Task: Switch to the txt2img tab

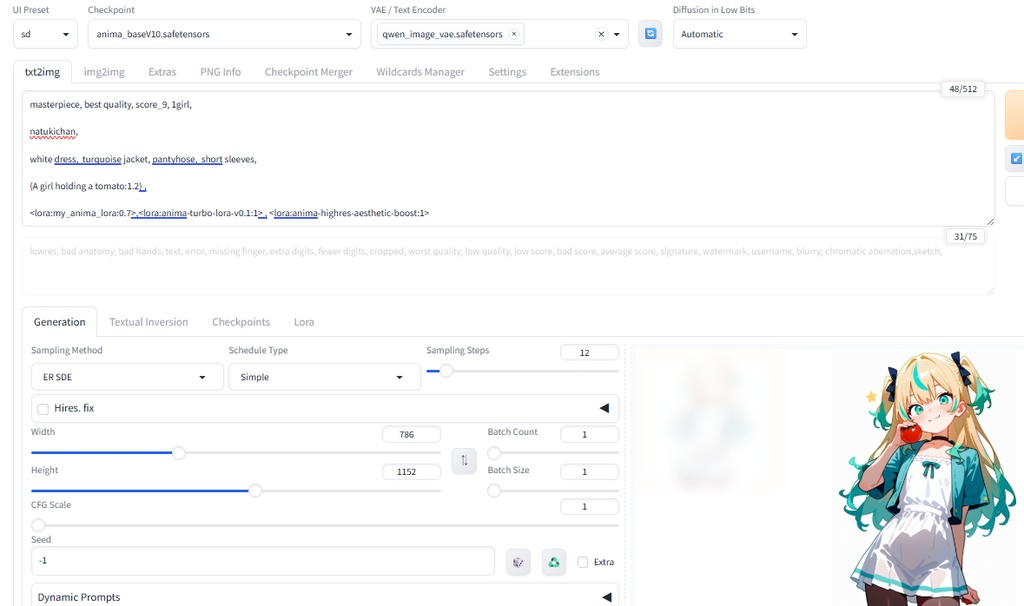Action: (42, 72)
